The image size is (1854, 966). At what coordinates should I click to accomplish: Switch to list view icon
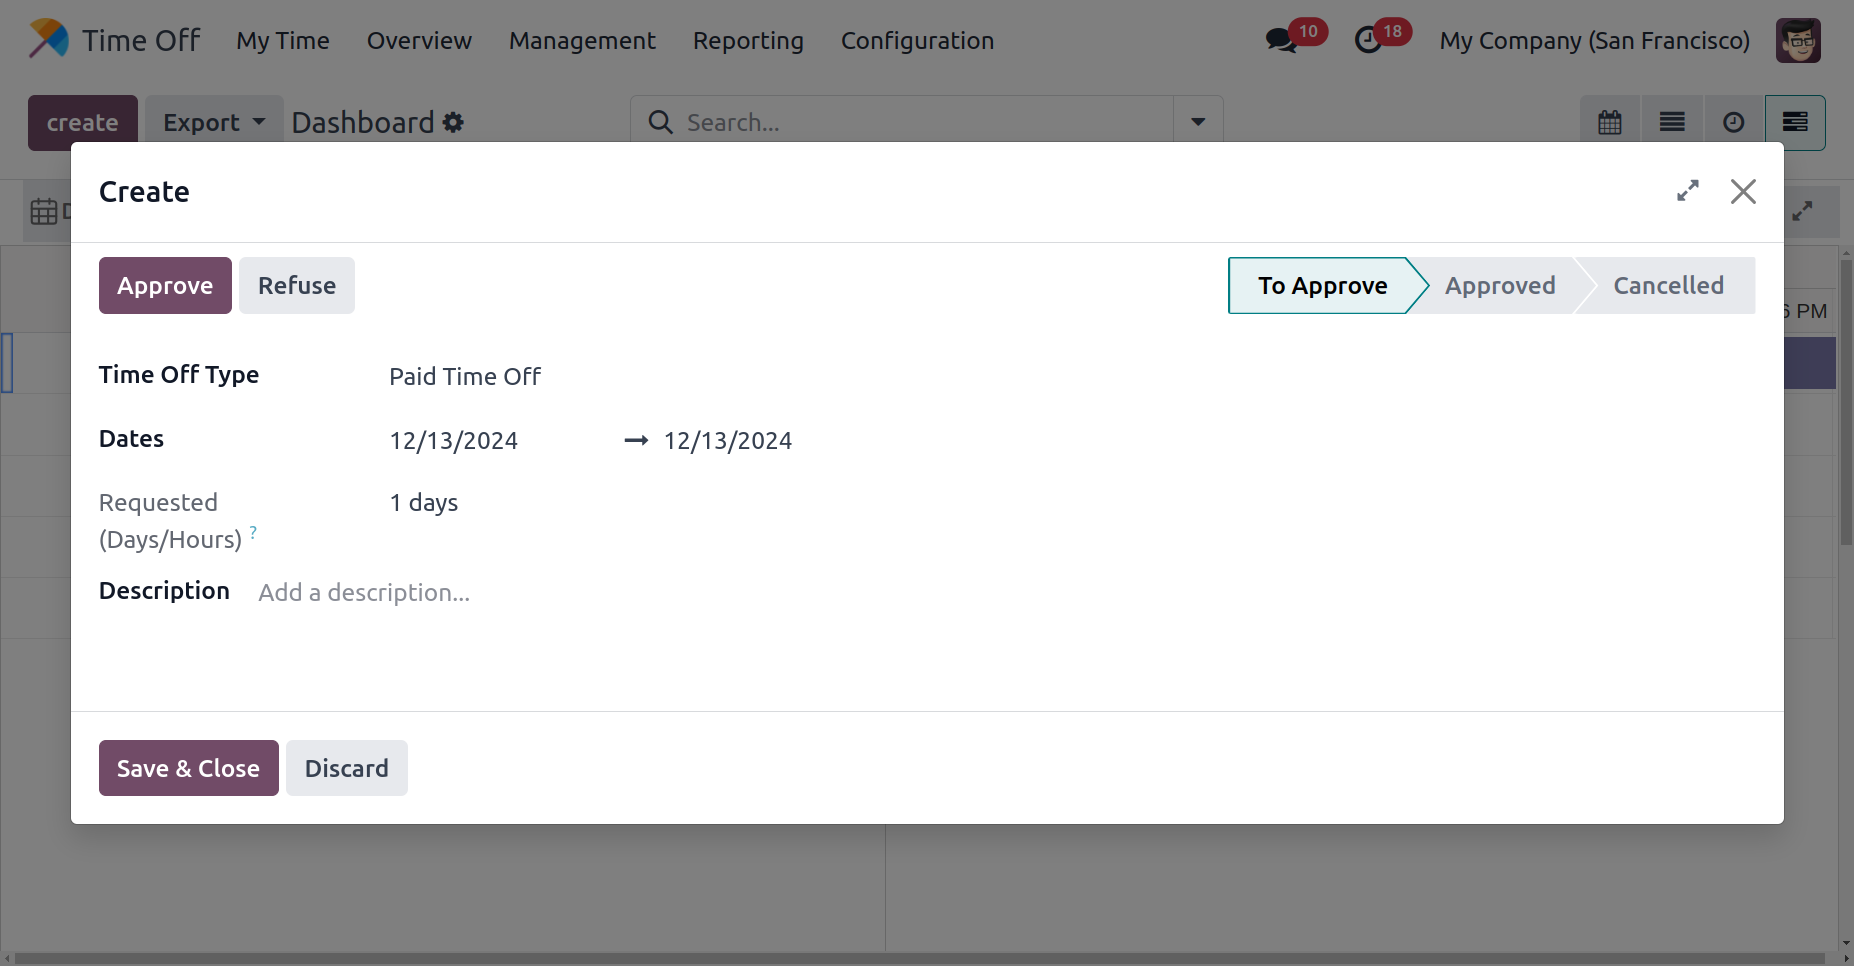[x=1671, y=123]
